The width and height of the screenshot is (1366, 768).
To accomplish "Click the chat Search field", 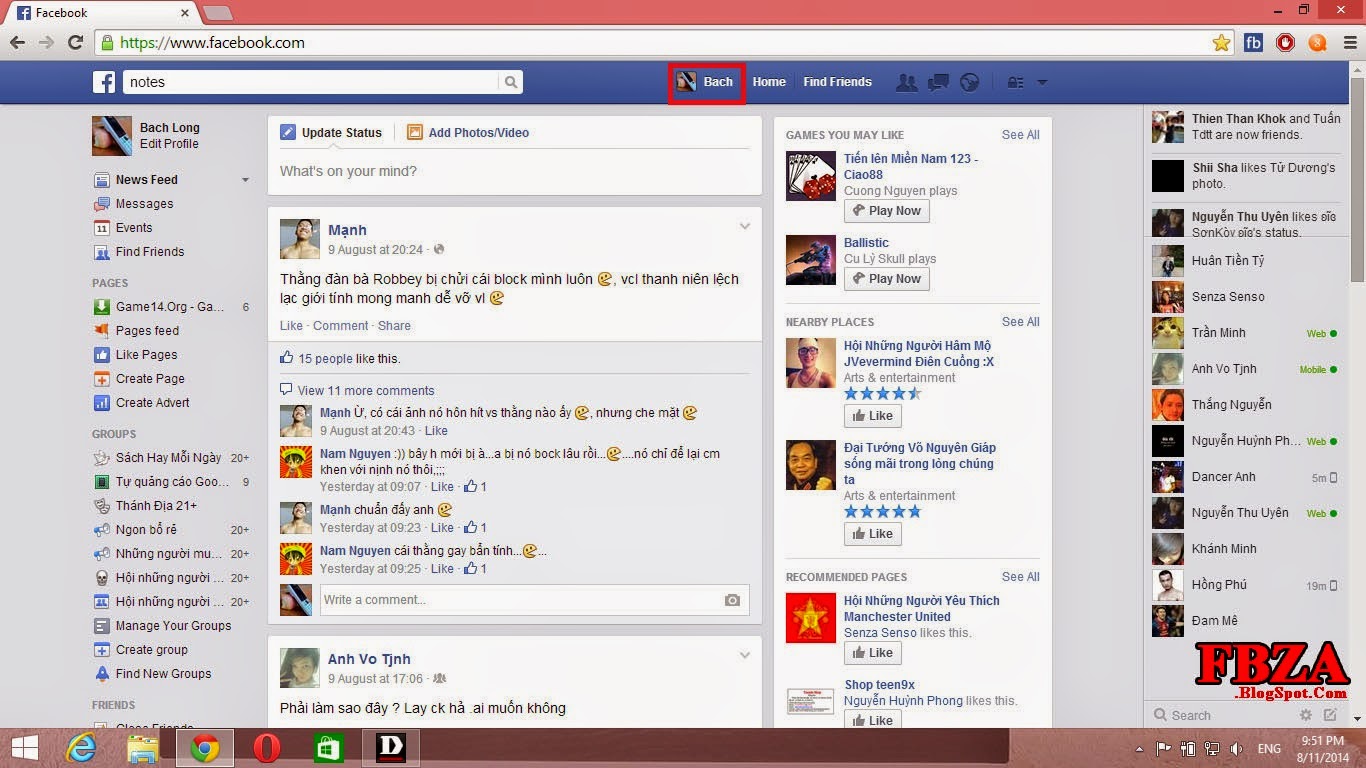I will (1222, 715).
